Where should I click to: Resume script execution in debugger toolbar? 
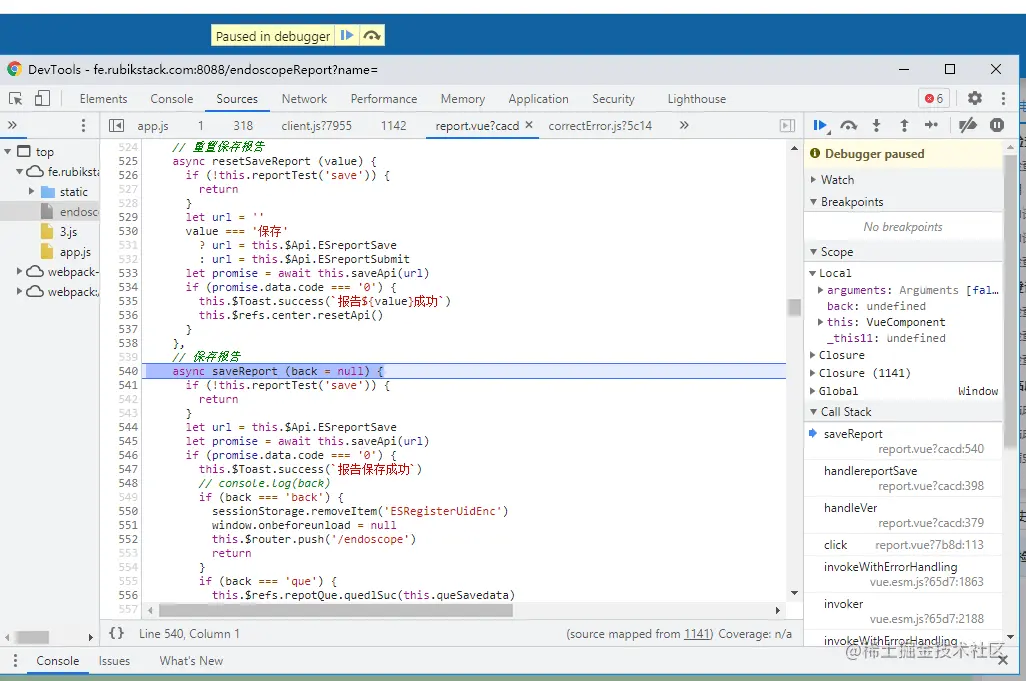pos(820,126)
